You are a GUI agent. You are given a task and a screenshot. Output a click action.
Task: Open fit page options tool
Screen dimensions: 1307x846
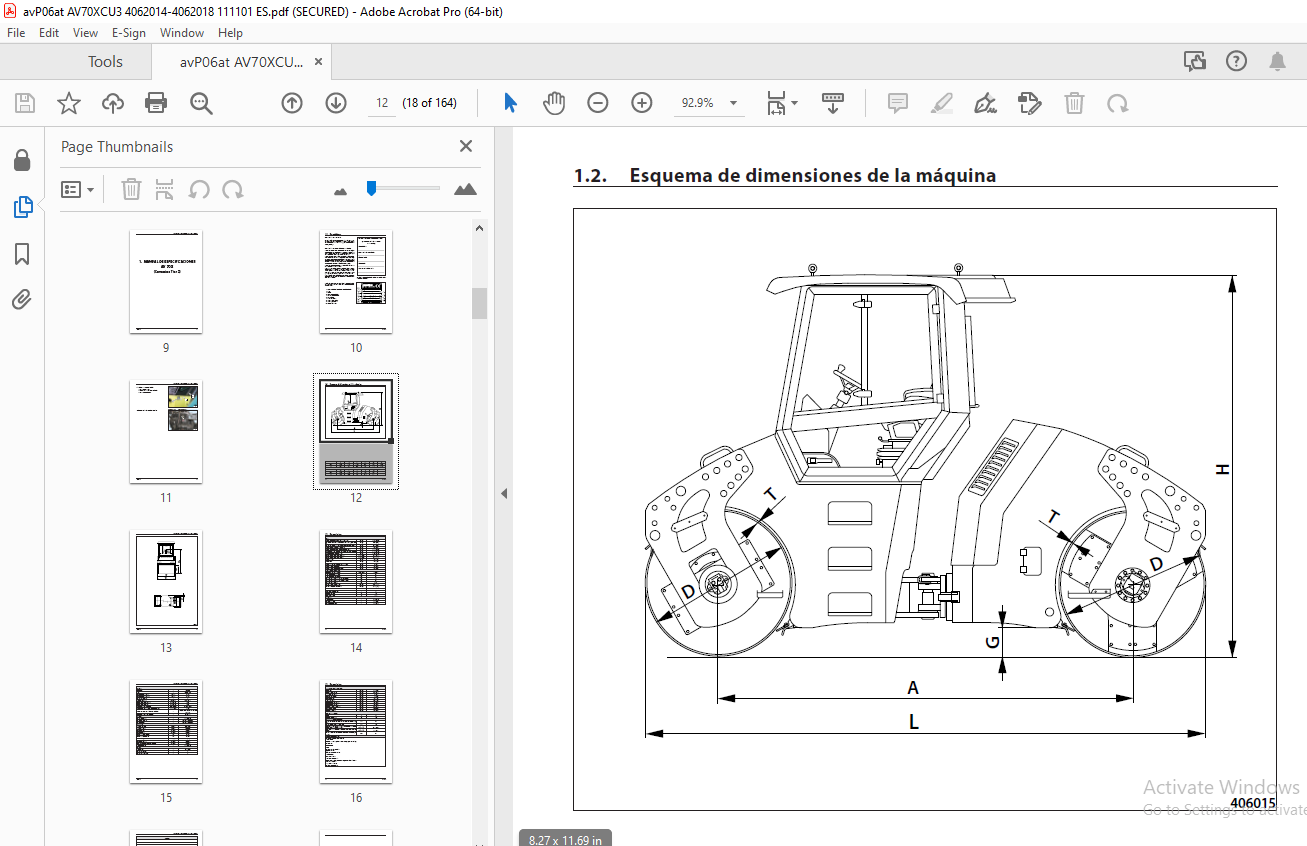782,102
